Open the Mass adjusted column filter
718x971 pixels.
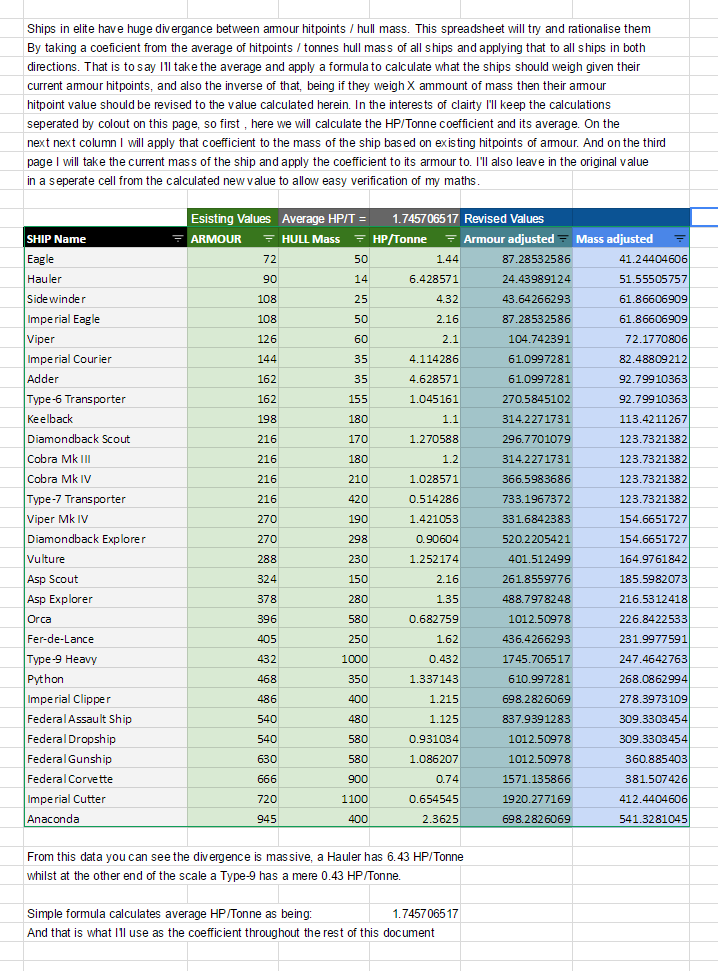click(680, 238)
